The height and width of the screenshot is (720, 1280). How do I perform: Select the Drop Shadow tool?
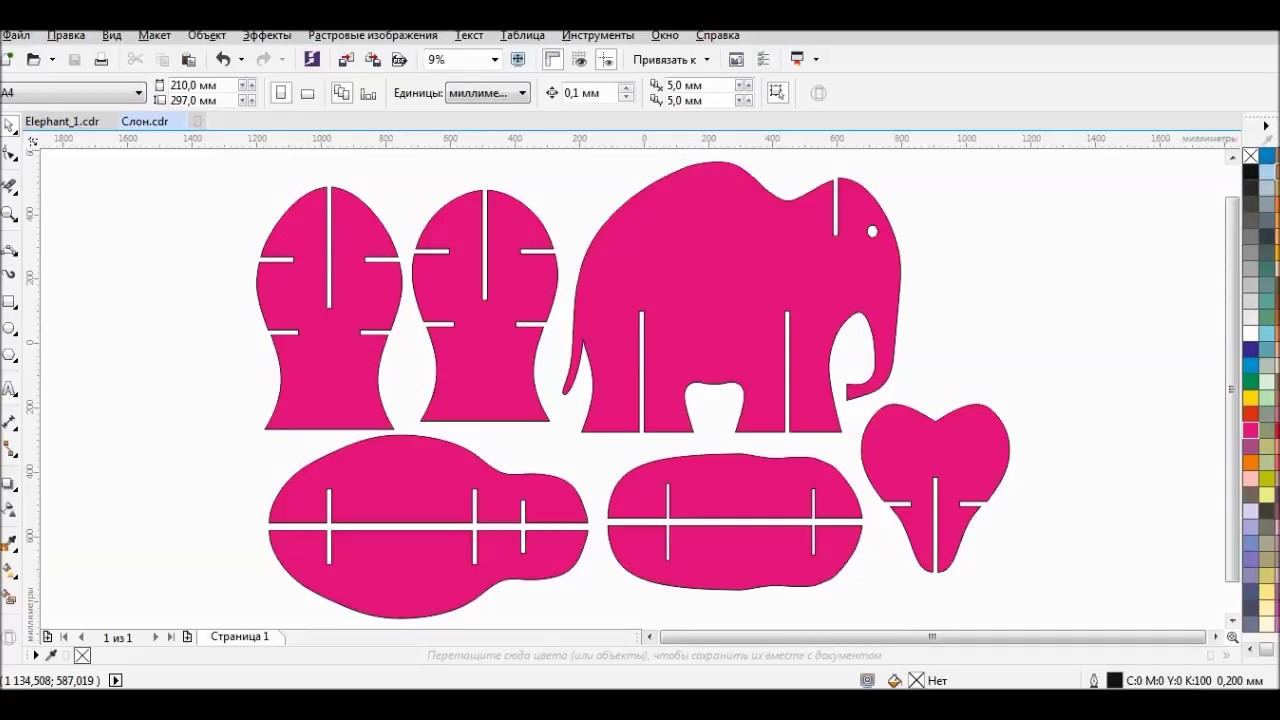[x=10, y=484]
